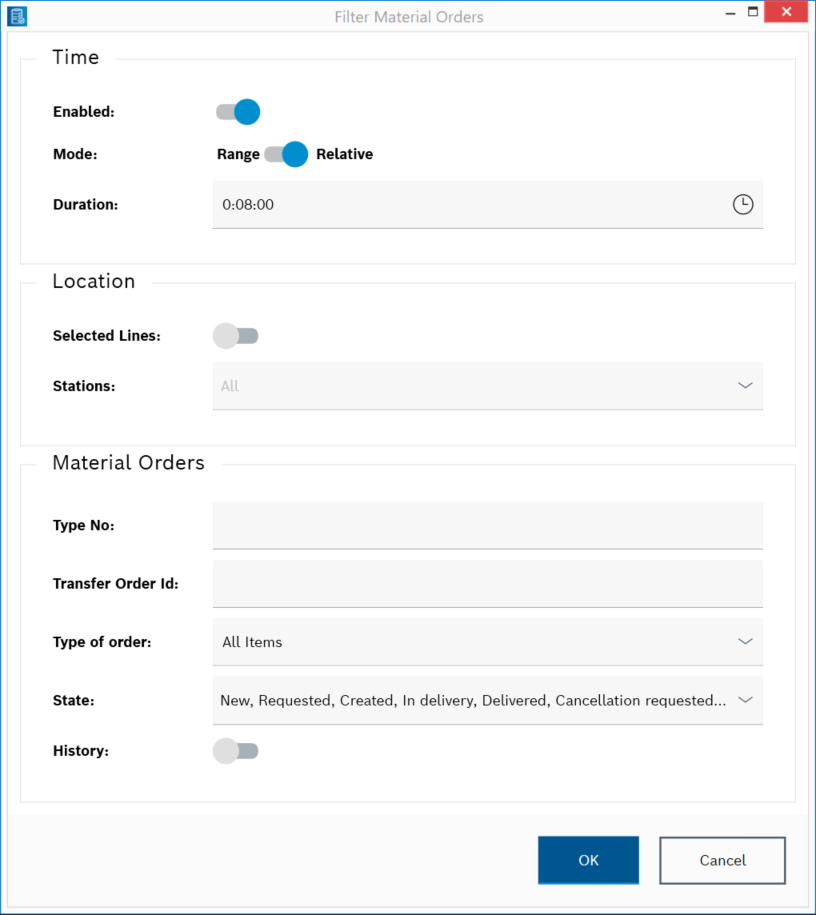
Task: Enable the Selected Lines switch
Action: (236, 336)
